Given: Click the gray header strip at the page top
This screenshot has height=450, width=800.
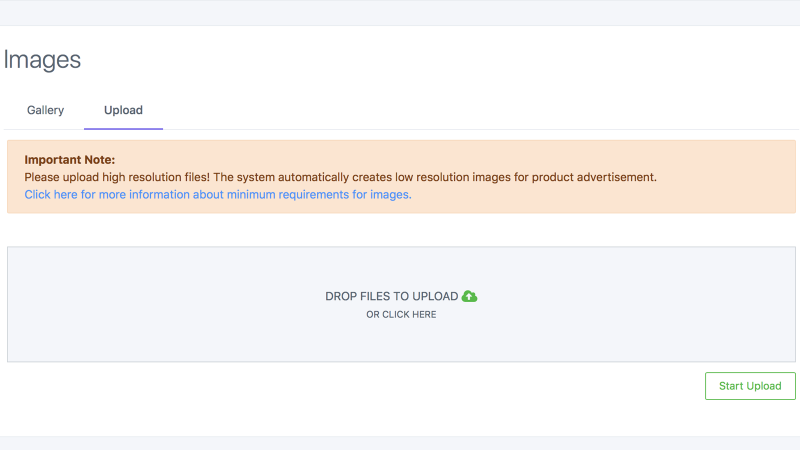Looking at the screenshot, I should point(400,12).
